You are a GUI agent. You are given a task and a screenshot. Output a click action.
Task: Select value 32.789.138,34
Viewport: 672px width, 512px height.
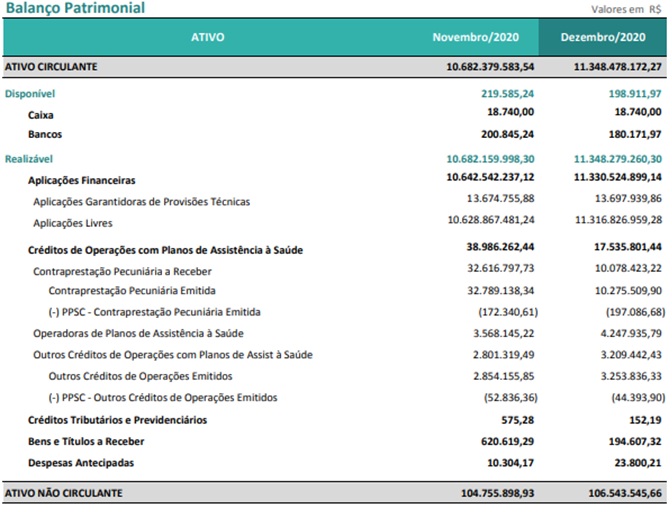(501, 291)
